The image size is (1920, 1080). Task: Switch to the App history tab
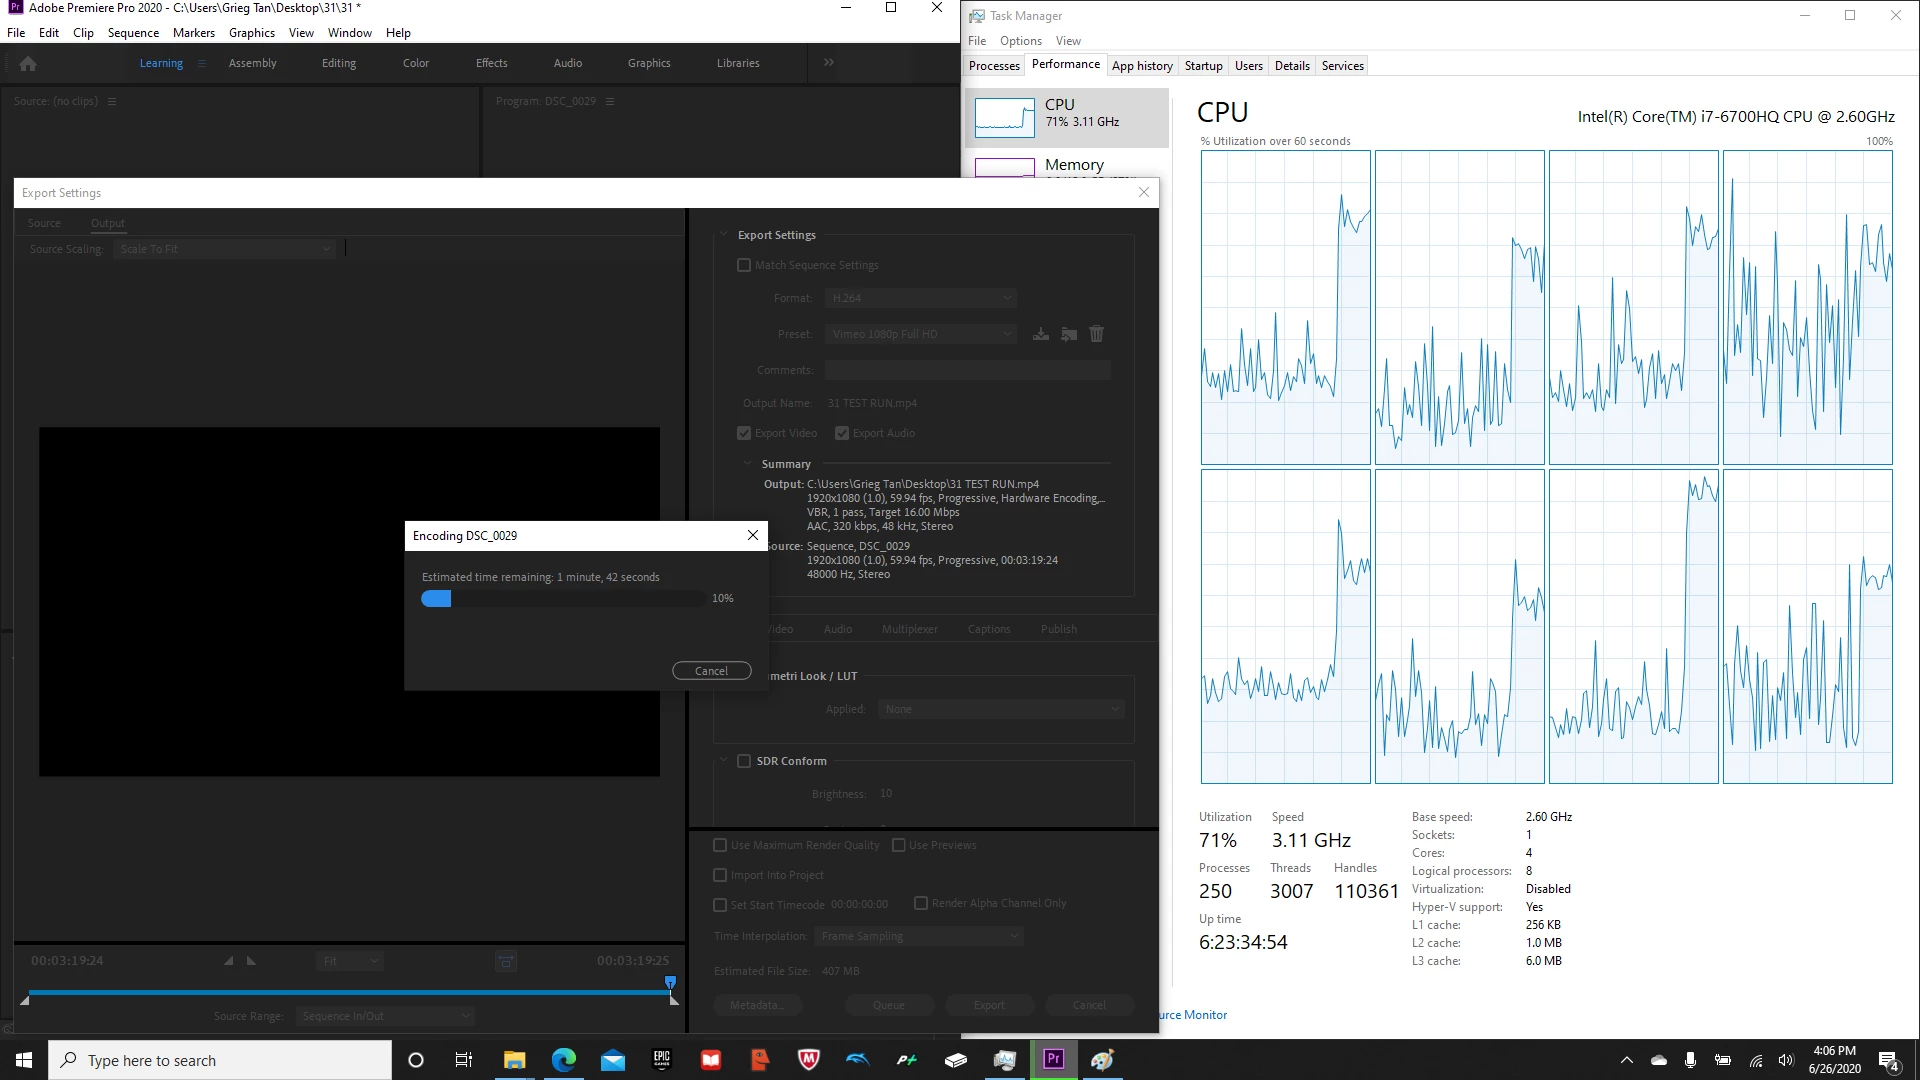pos(1142,66)
